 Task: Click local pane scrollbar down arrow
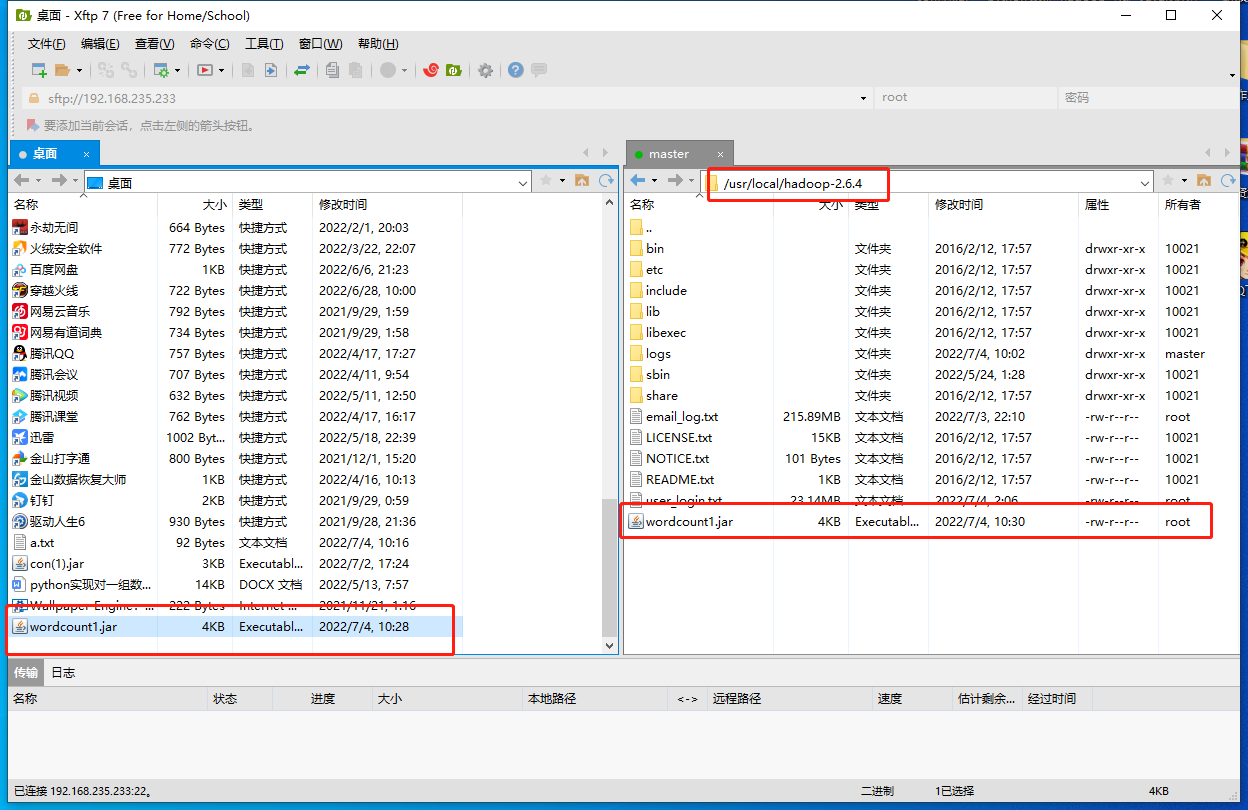click(611, 646)
